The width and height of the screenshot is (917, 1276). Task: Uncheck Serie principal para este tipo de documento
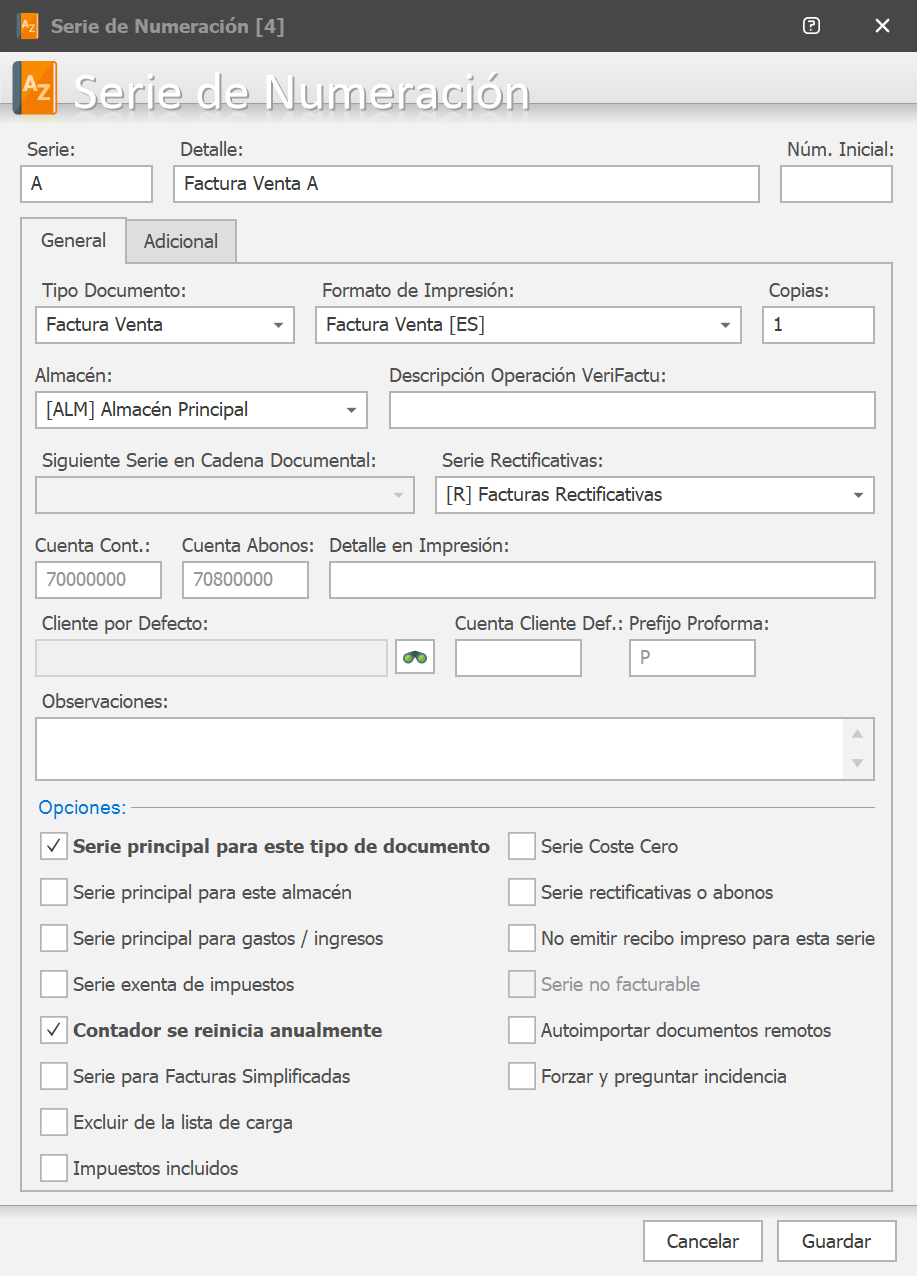click(x=54, y=846)
